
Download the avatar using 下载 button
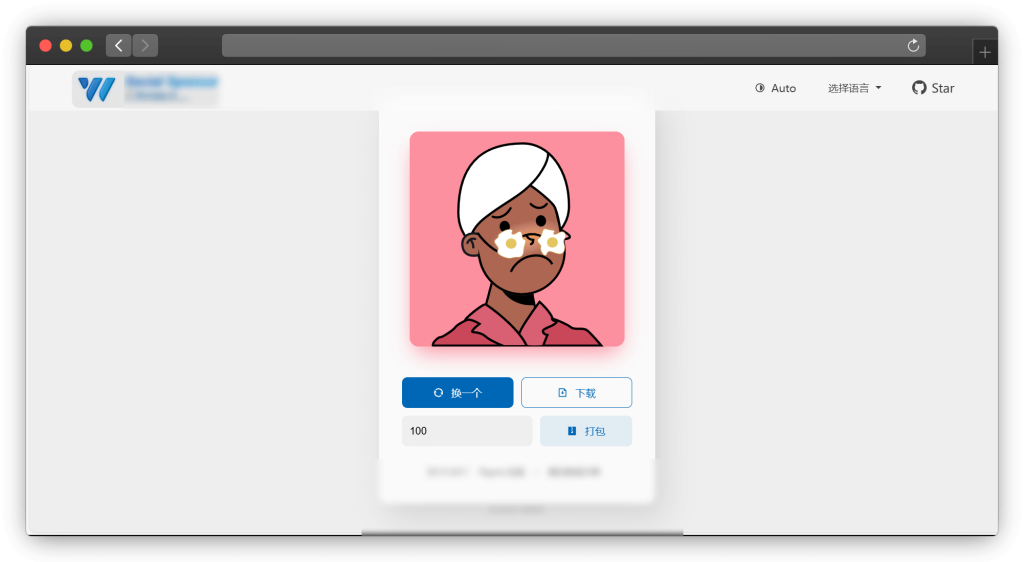[576, 393]
